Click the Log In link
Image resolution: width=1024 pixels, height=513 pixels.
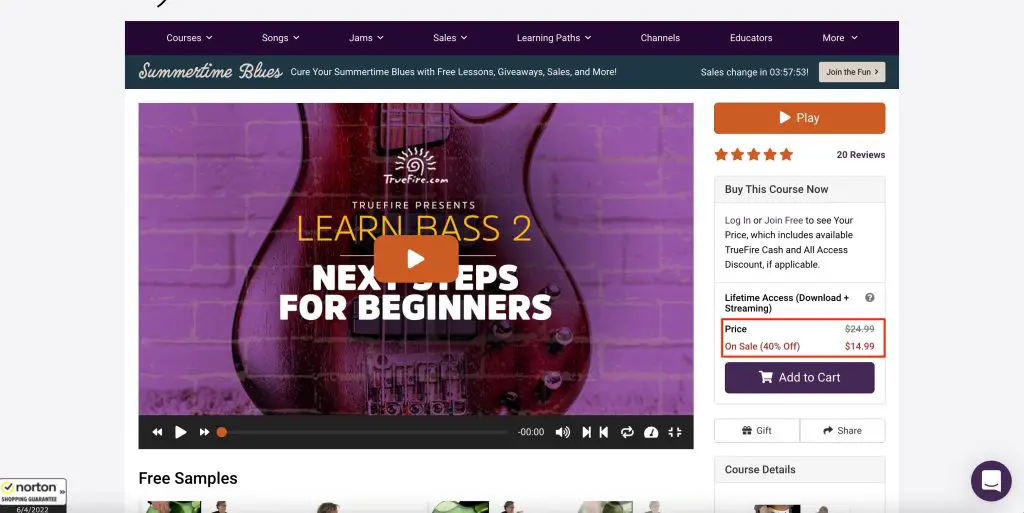click(737, 221)
